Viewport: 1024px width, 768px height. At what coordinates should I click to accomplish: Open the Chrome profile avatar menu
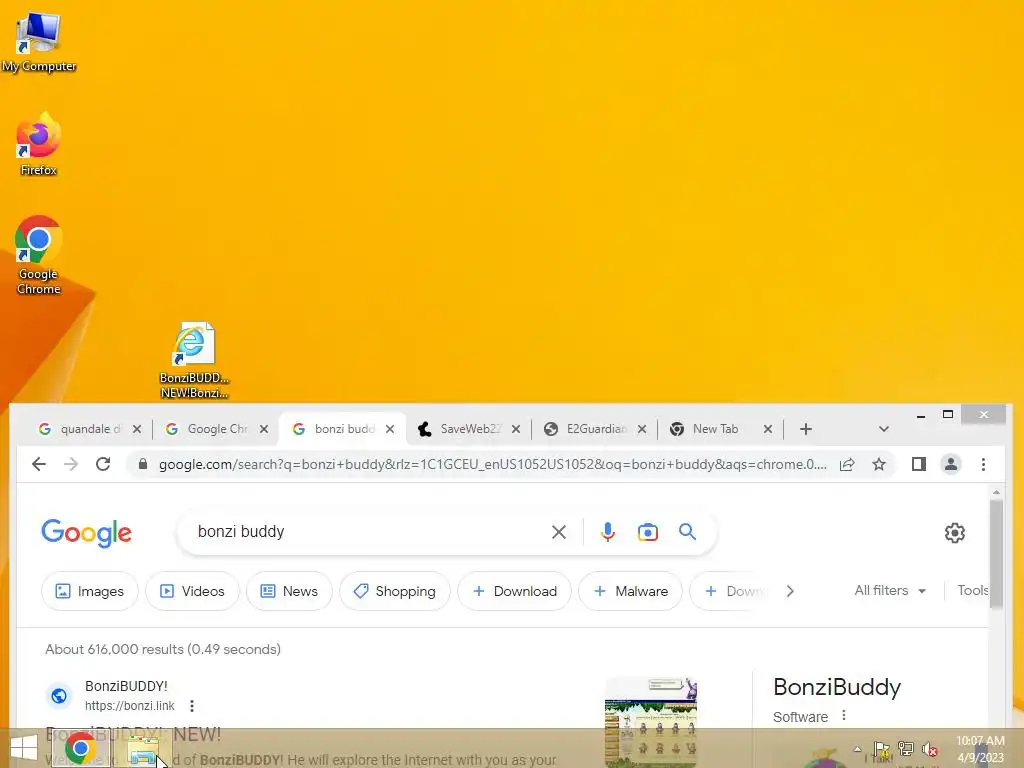[951, 464]
